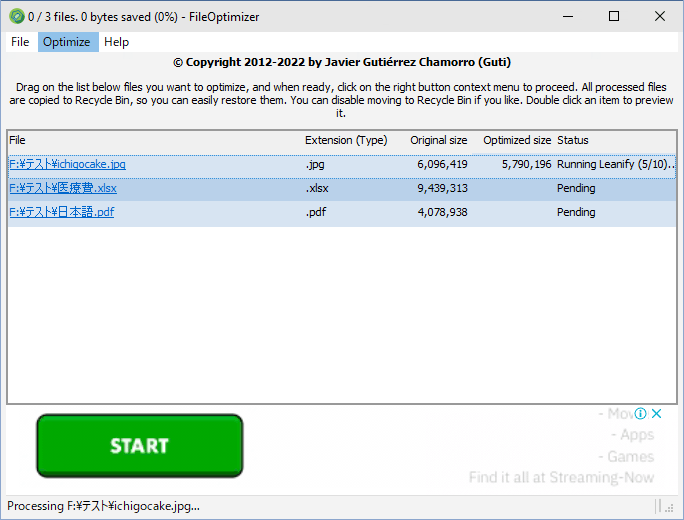The height and width of the screenshot is (520, 684).
Task: Open the 日本語.pdf file link
Action: point(62,212)
